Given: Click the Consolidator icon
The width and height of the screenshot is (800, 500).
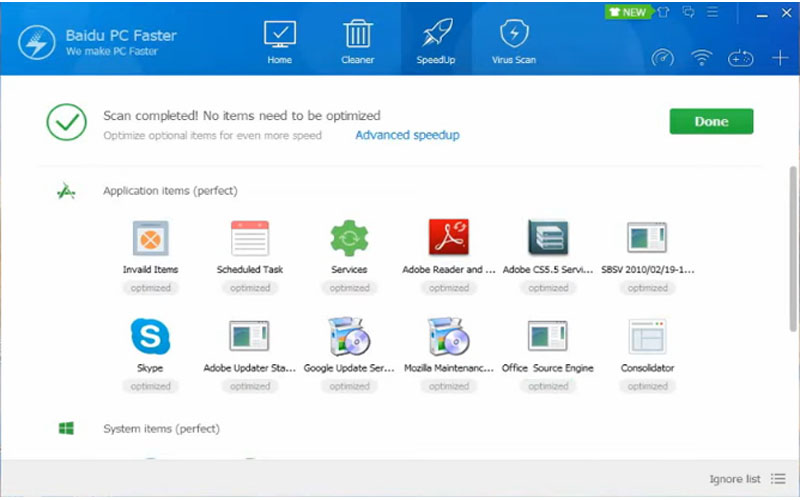Looking at the screenshot, I should (647, 336).
